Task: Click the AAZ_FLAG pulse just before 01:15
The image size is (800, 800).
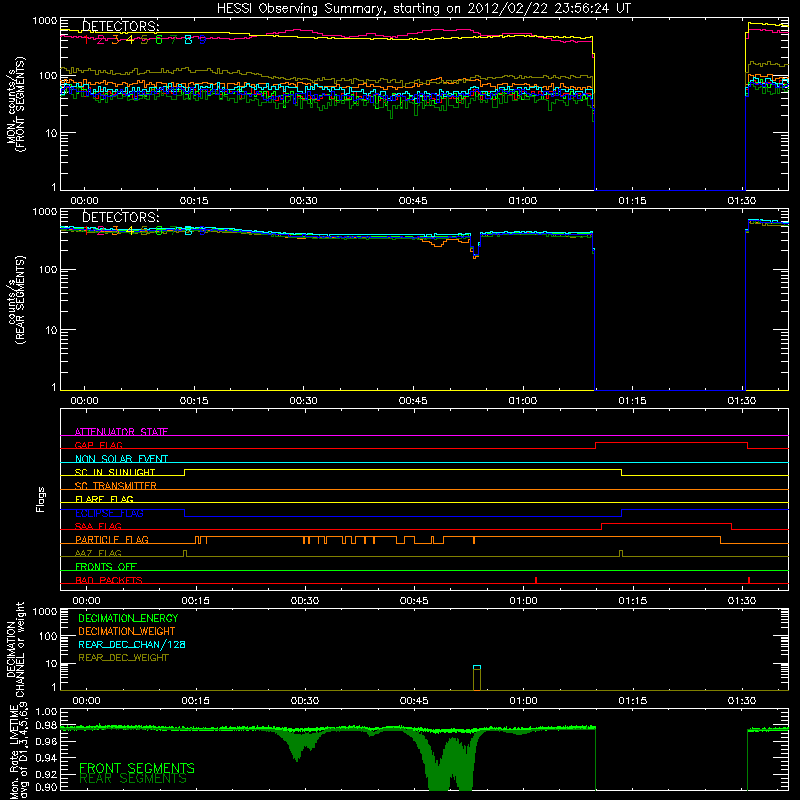Action: [x=621, y=553]
